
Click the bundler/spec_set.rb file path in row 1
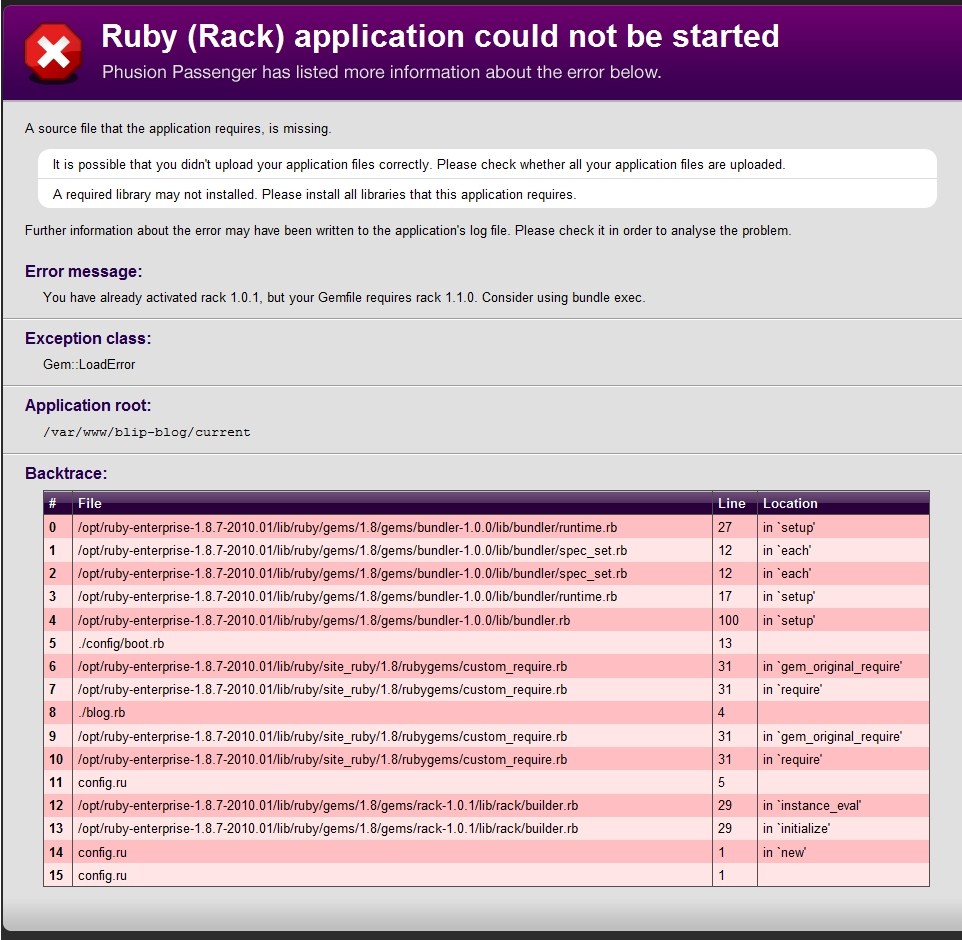point(352,550)
